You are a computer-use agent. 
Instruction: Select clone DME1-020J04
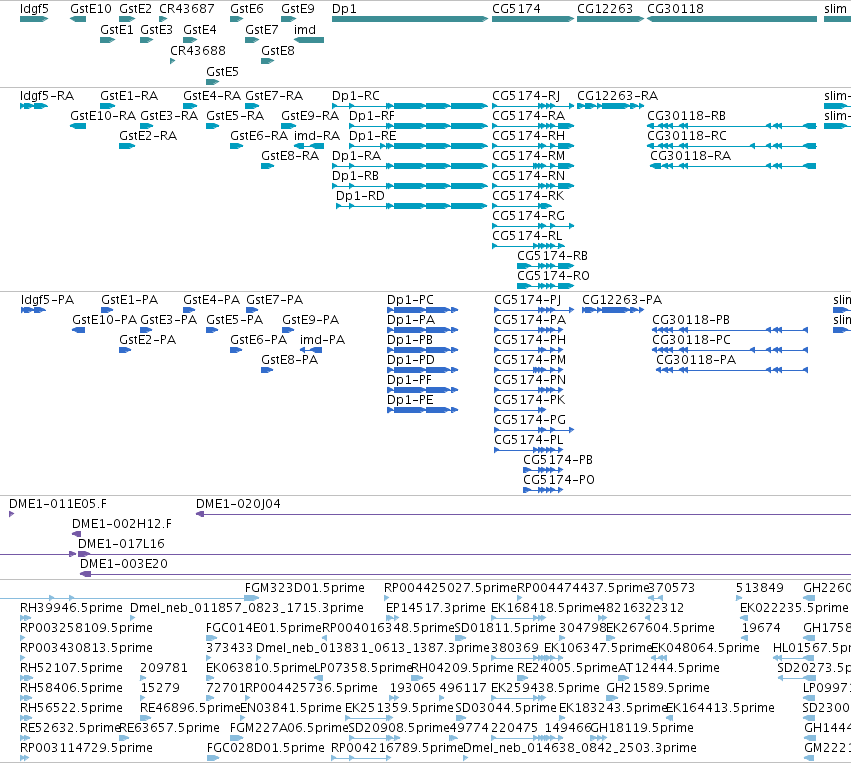(238, 504)
